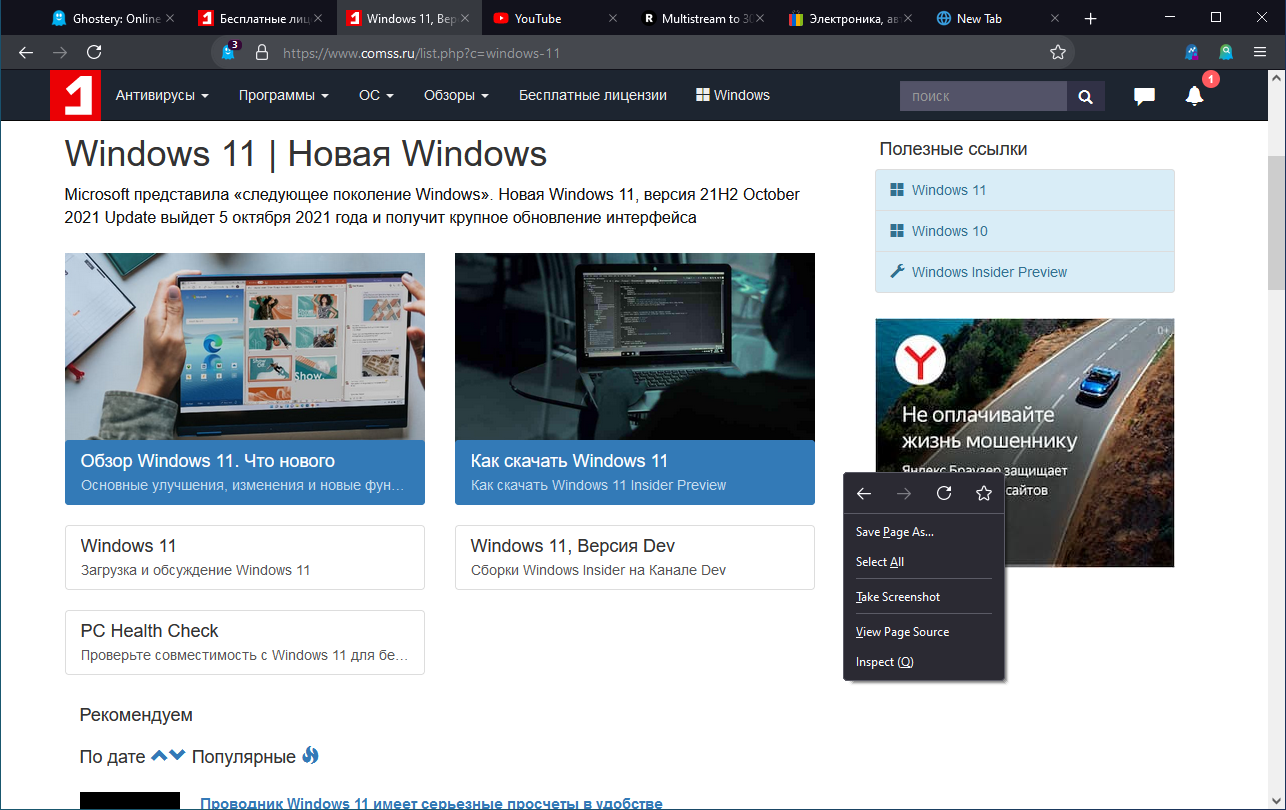The image size is (1286, 810).
Task: Click the По дате sort label
Action: [113, 757]
